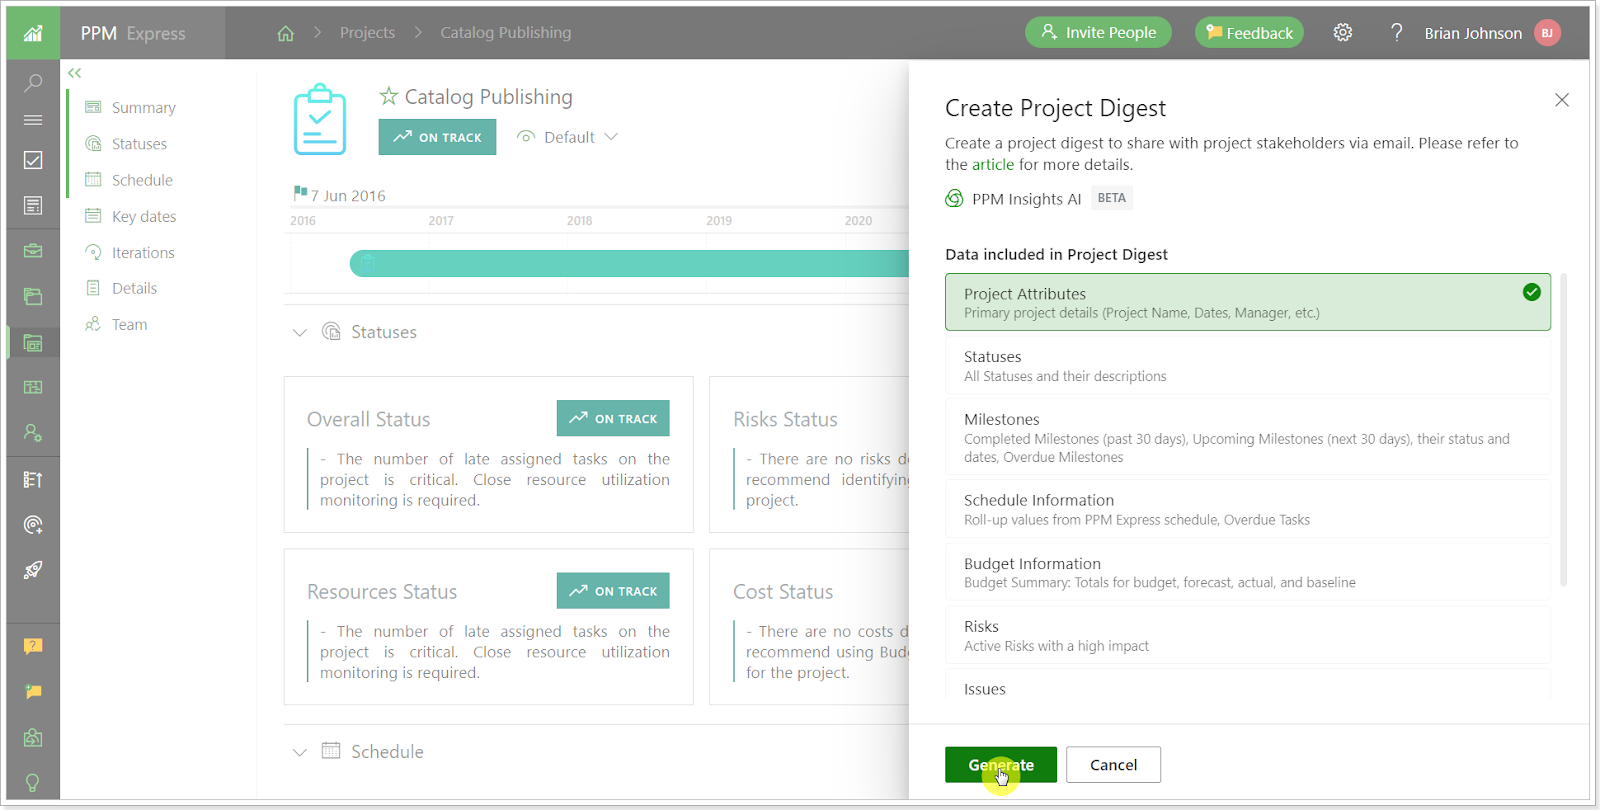Image resolution: width=1600 pixels, height=810 pixels.
Task: Open Schedule in project navigation
Action: (x=142, y=180)
